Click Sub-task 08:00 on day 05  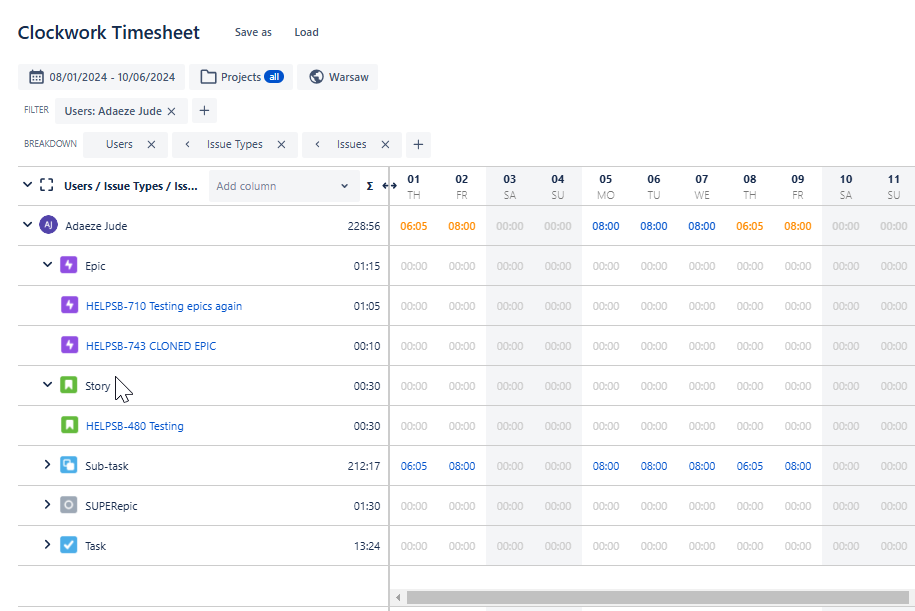(606, 466)
